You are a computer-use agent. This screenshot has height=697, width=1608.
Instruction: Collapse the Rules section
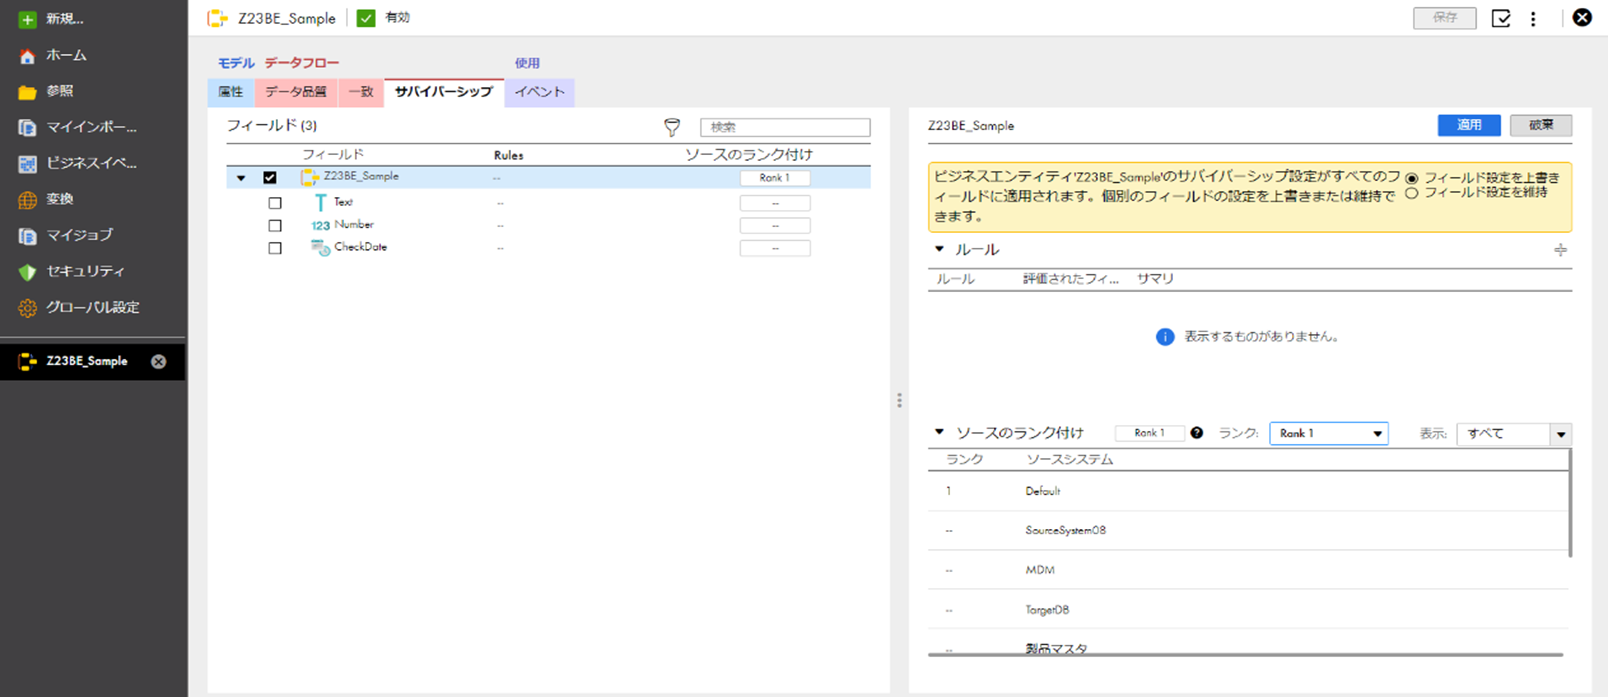pyautogui.click(x=939, y=249)
